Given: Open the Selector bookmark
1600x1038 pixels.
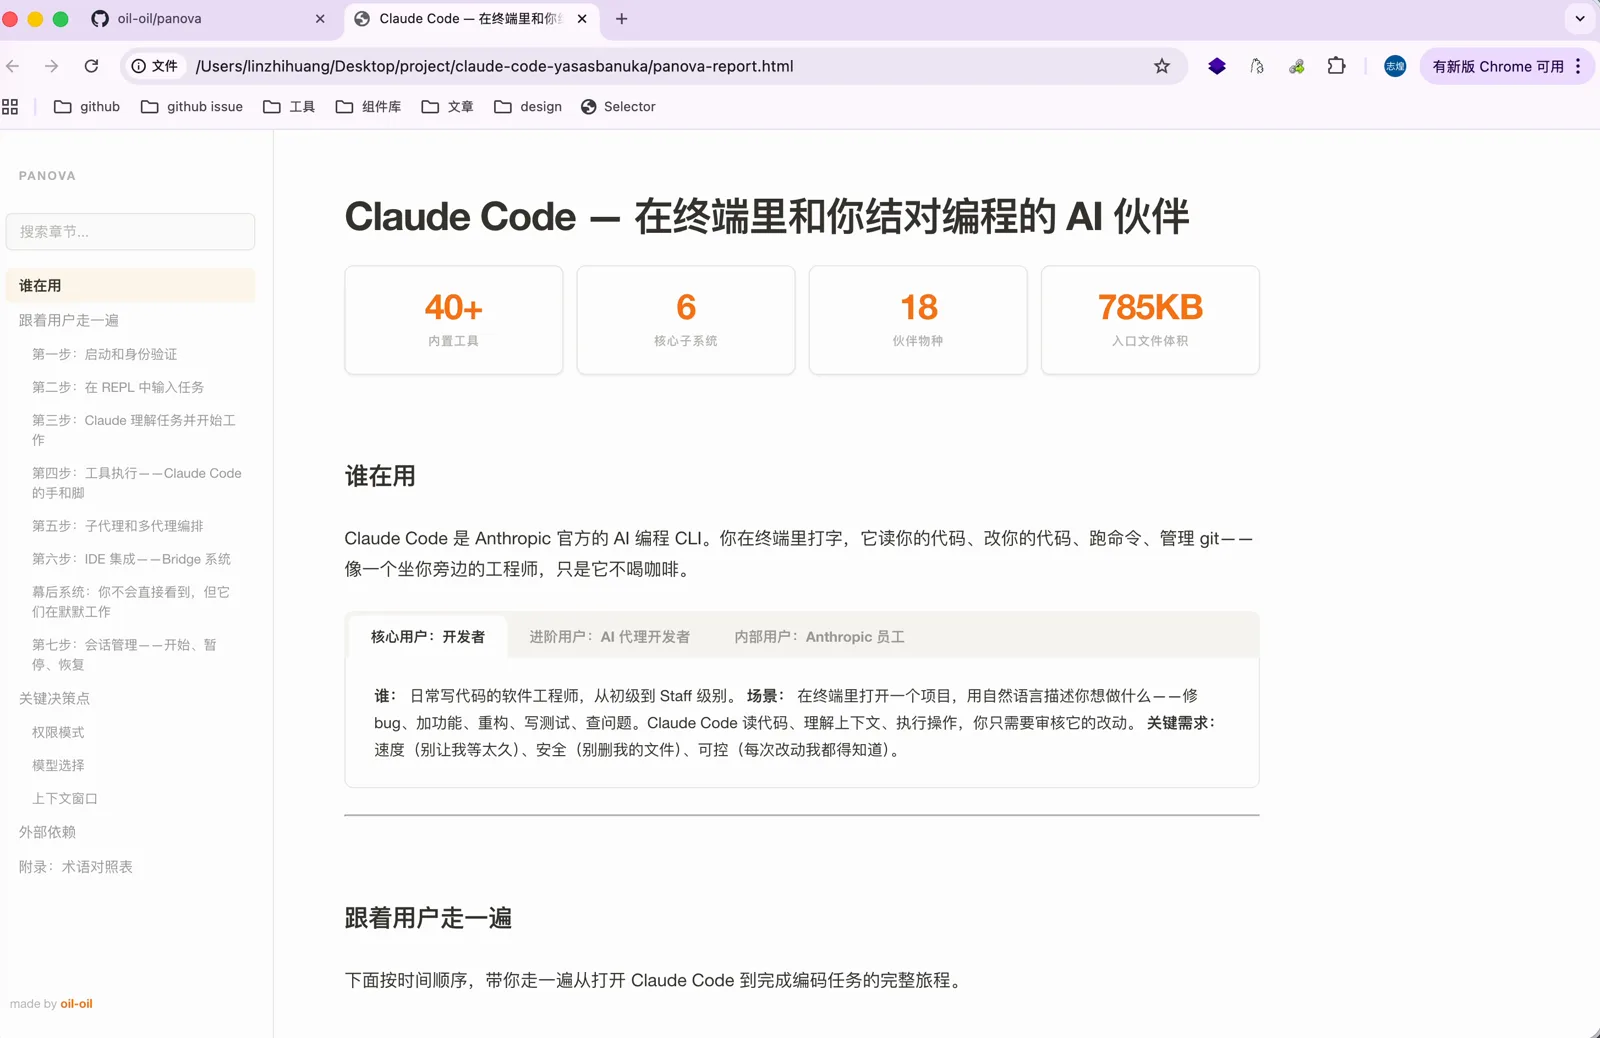Looking at the screenshot, I should [x=618, y=106].
